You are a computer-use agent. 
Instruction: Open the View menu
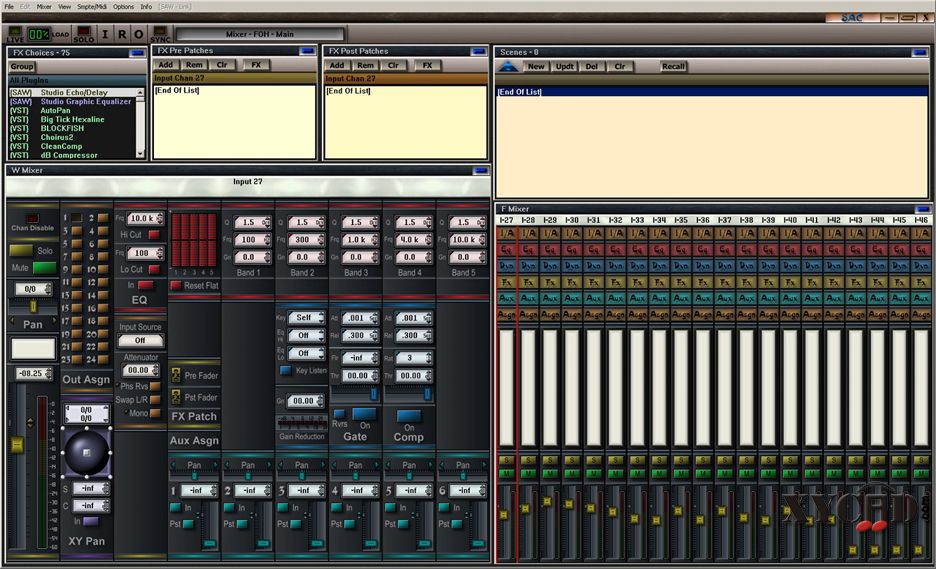pos(64,7)
